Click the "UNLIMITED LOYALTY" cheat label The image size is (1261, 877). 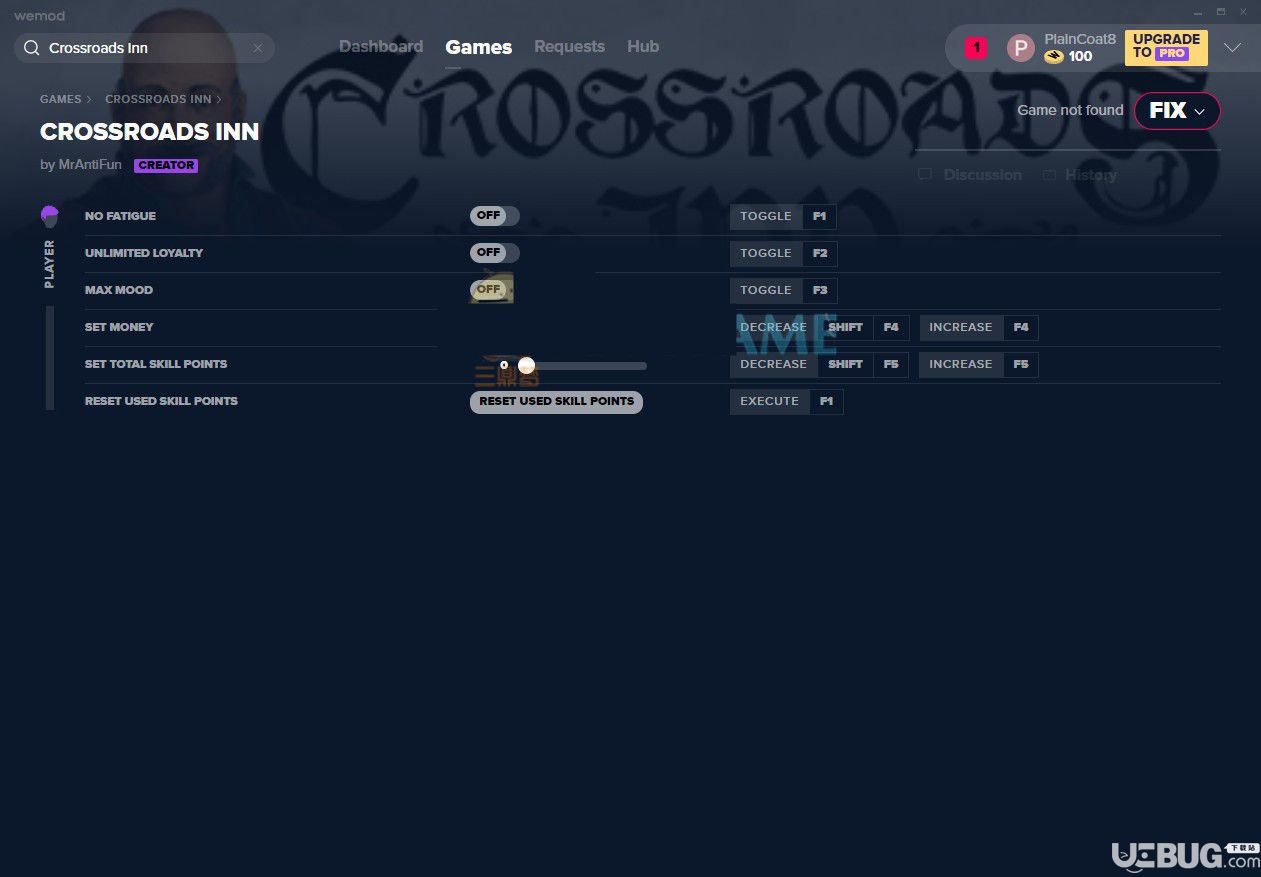[x=144, y=253]
